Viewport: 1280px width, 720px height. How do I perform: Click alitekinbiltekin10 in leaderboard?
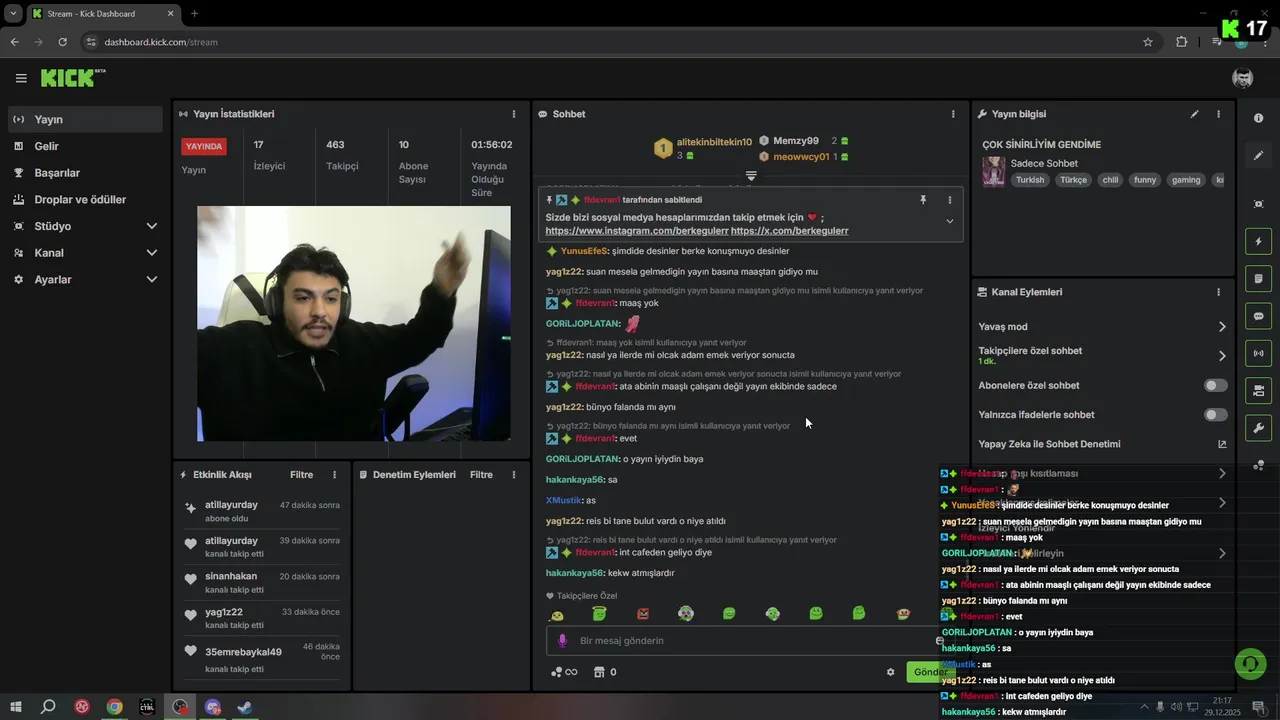coord(714,142)
